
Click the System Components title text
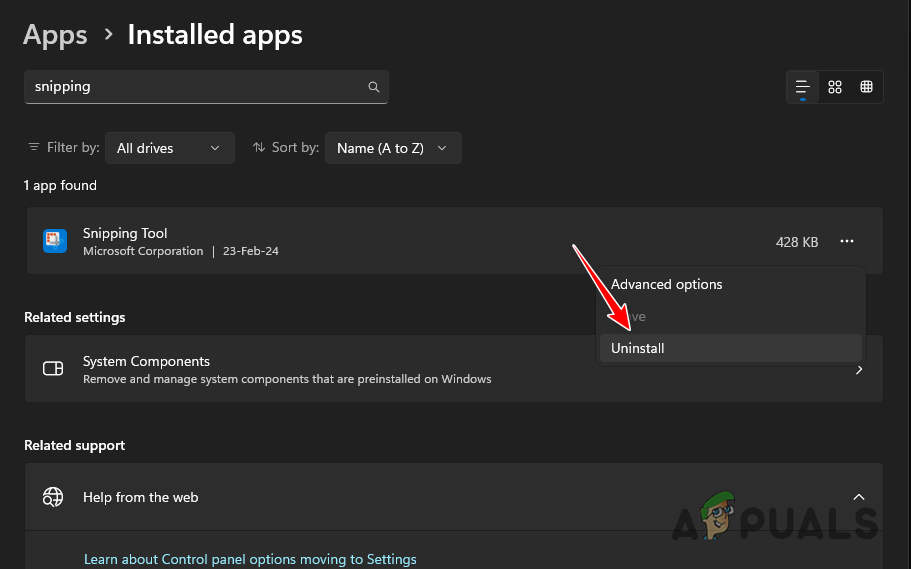146,361
